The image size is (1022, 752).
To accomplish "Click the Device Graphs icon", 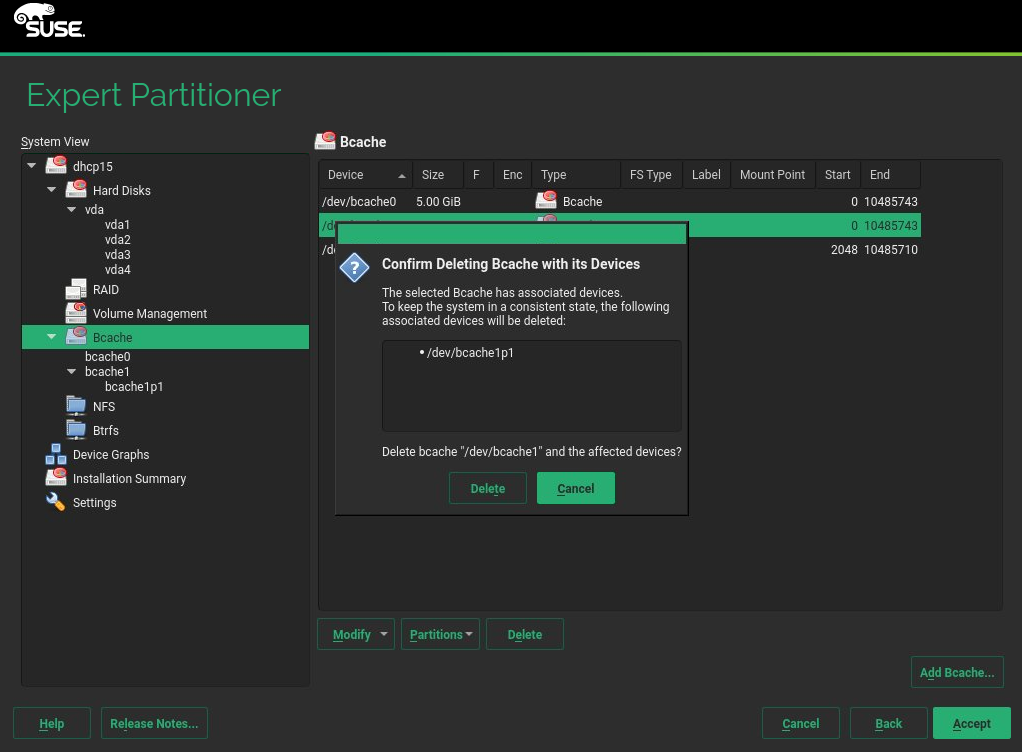I will coord(56,455).
